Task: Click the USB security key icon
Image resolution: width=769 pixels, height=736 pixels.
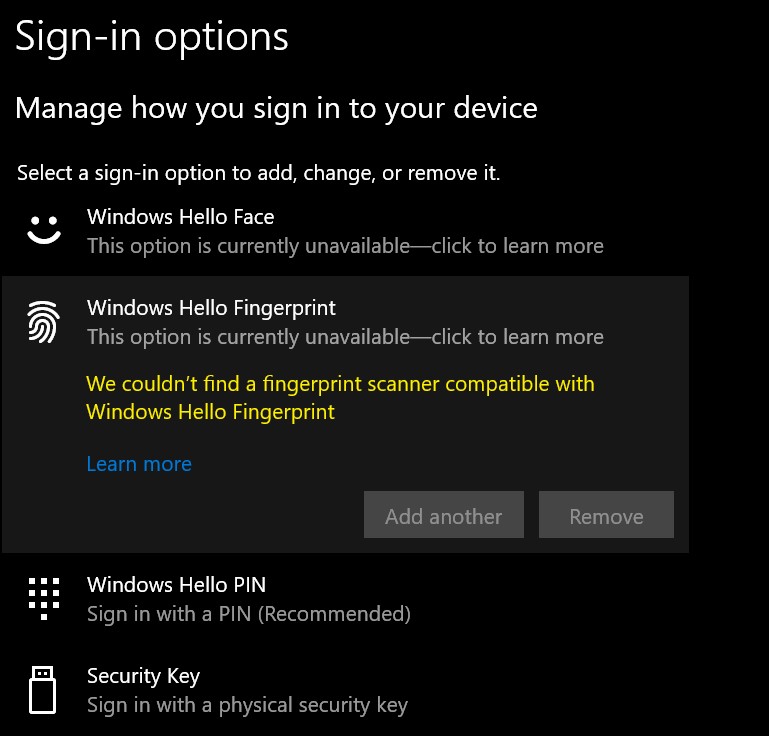Action: click(x=43, y=690)
